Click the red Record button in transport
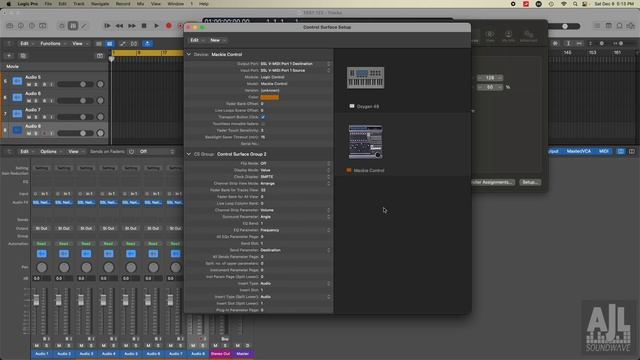This screenshot has height=360, width=640. [169, 26]
